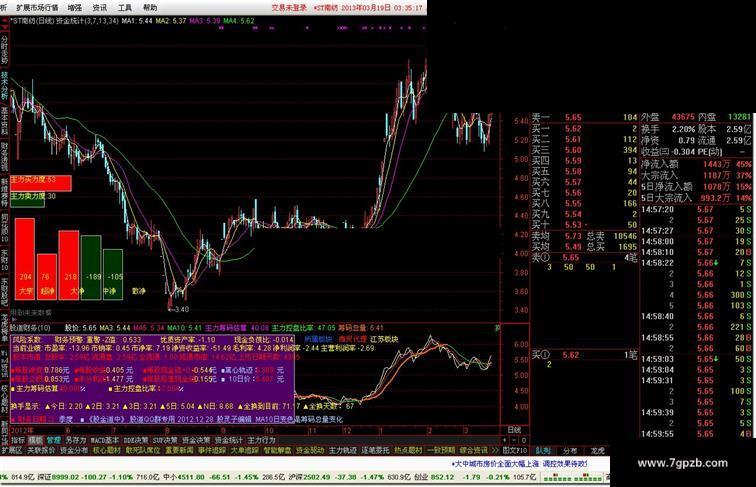The height and width of the screenshot is (487, 756).
Task: Click the 主力买力度 53 red indicator box
Action: pos(41,183)
